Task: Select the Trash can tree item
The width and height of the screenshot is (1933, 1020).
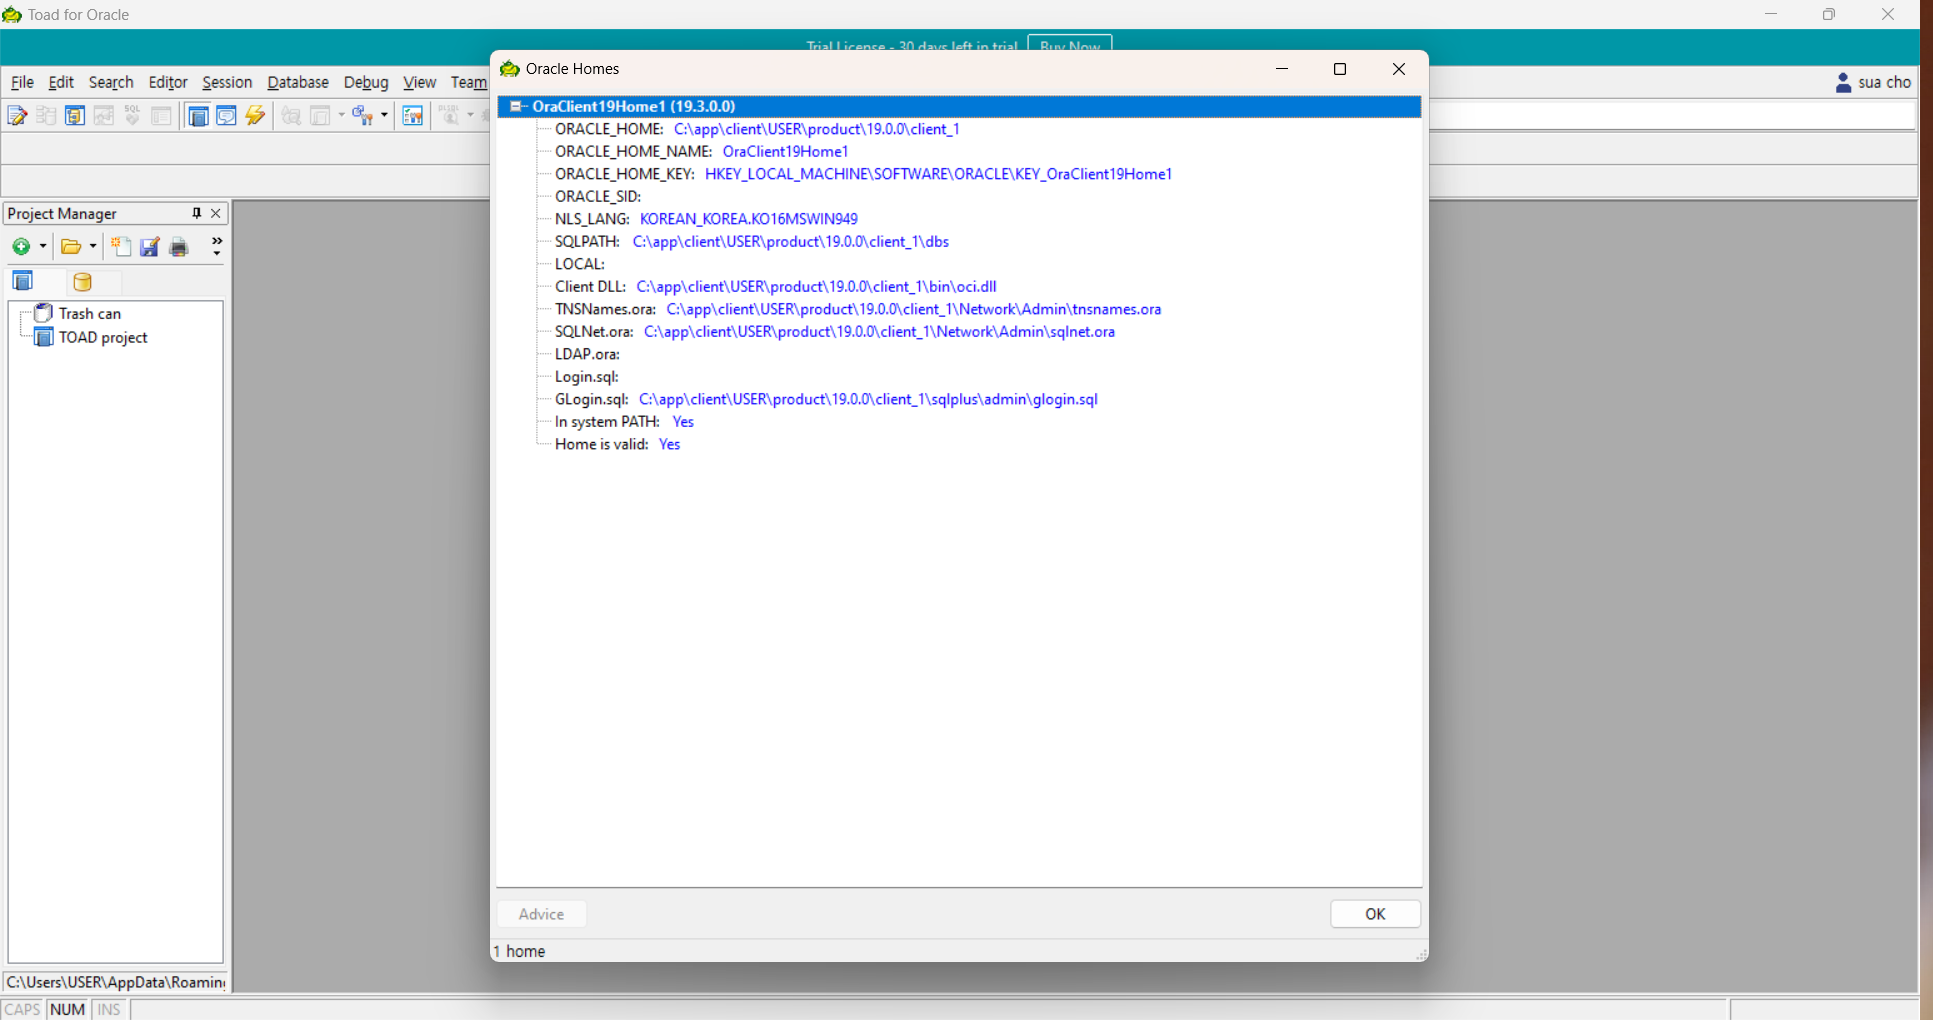Action: point(89,314)
